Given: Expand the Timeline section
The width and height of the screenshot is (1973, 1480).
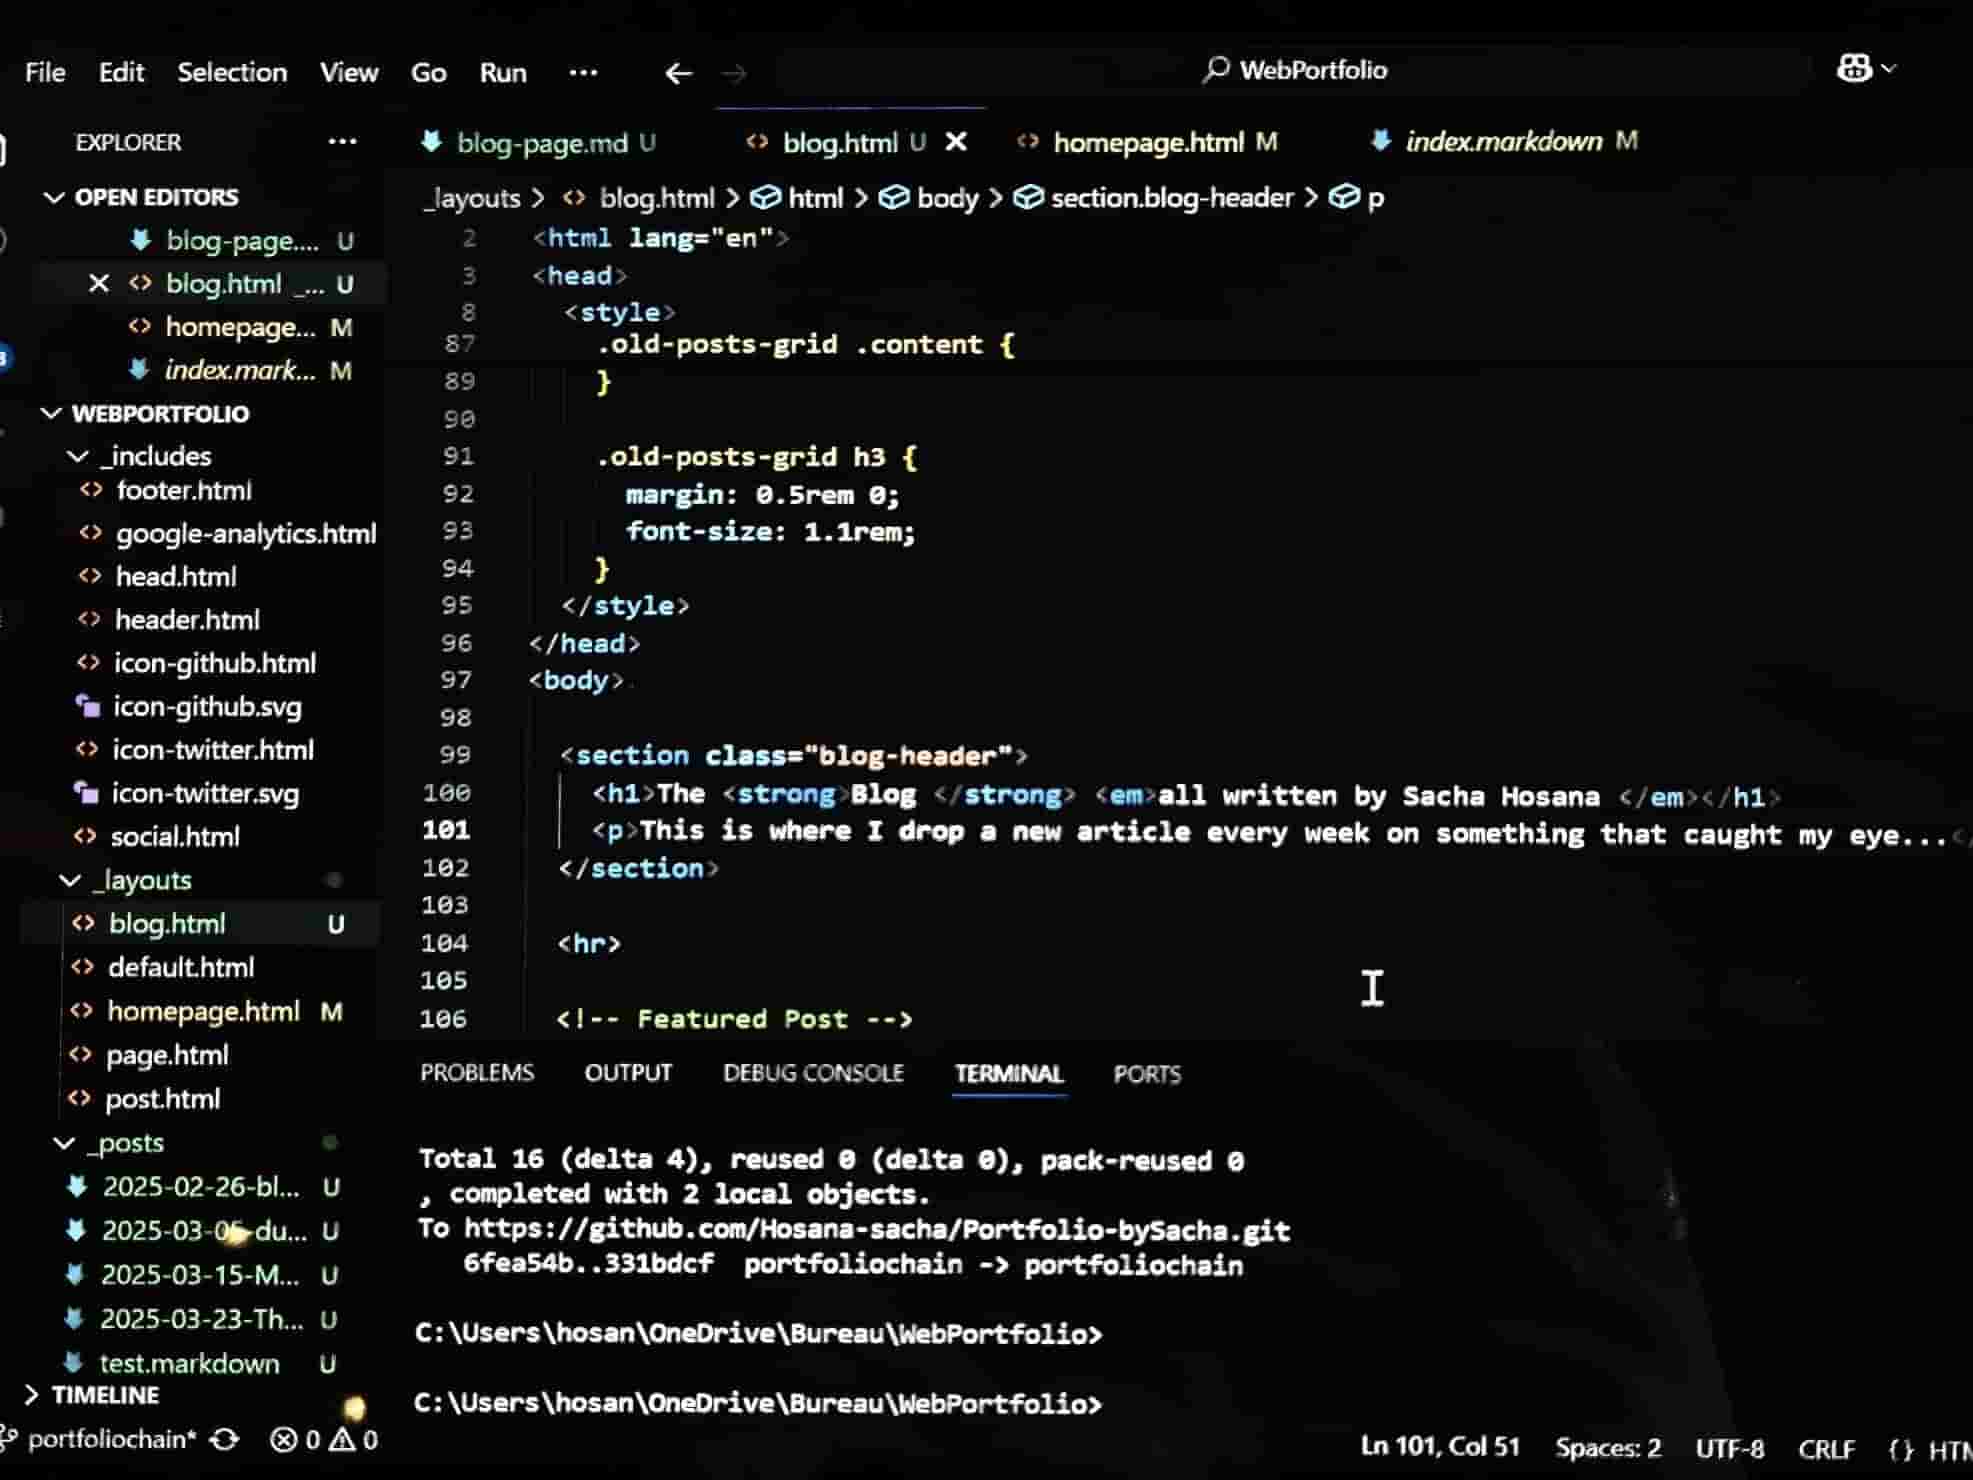Looking at the screenshot, I should click(x=32, y=1395).
